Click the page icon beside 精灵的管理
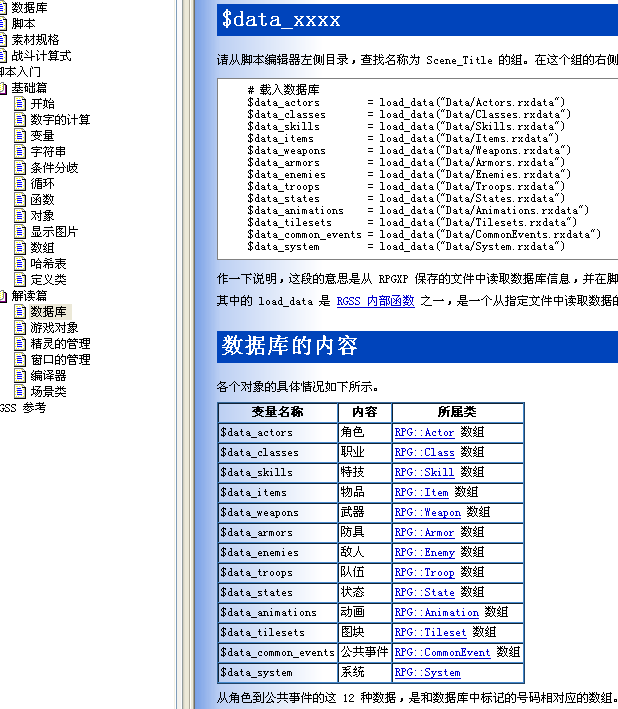This screenshot has width=618, height=709. [x=20, y=344]
